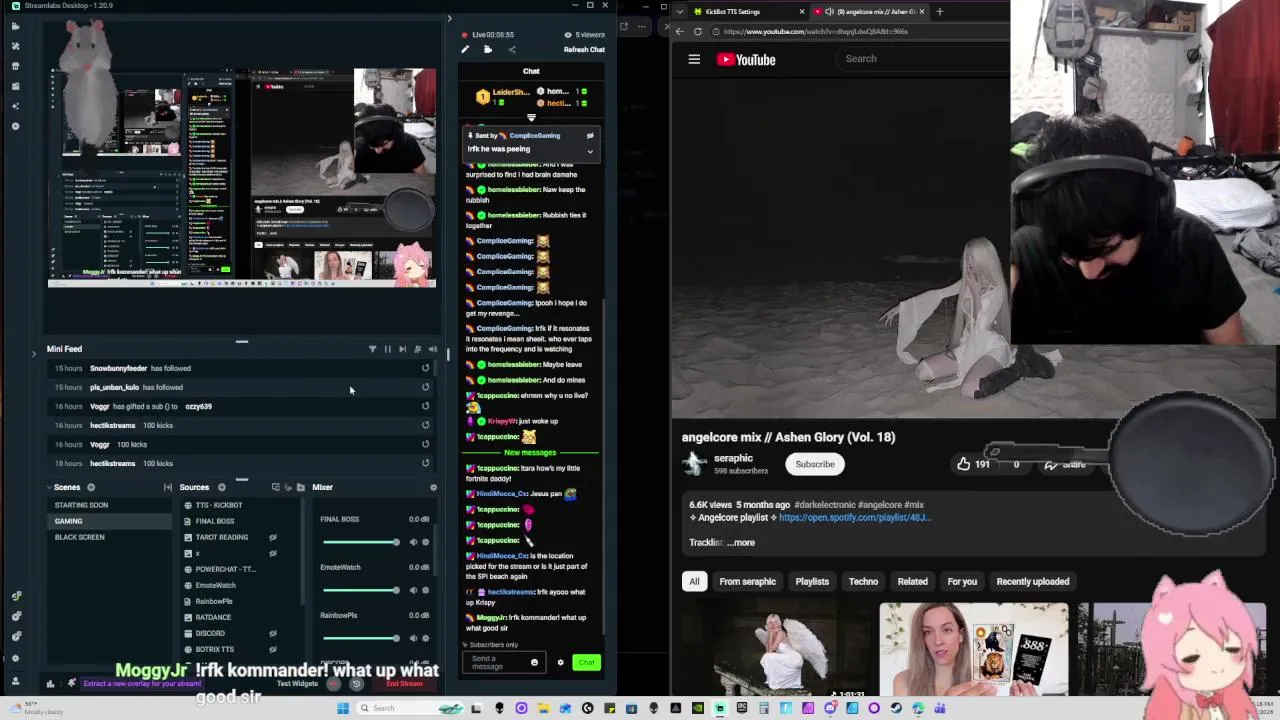Screen dimensions: 1280x720
Task: Edit stream info pencil icon
Action: tap(465, 49)
